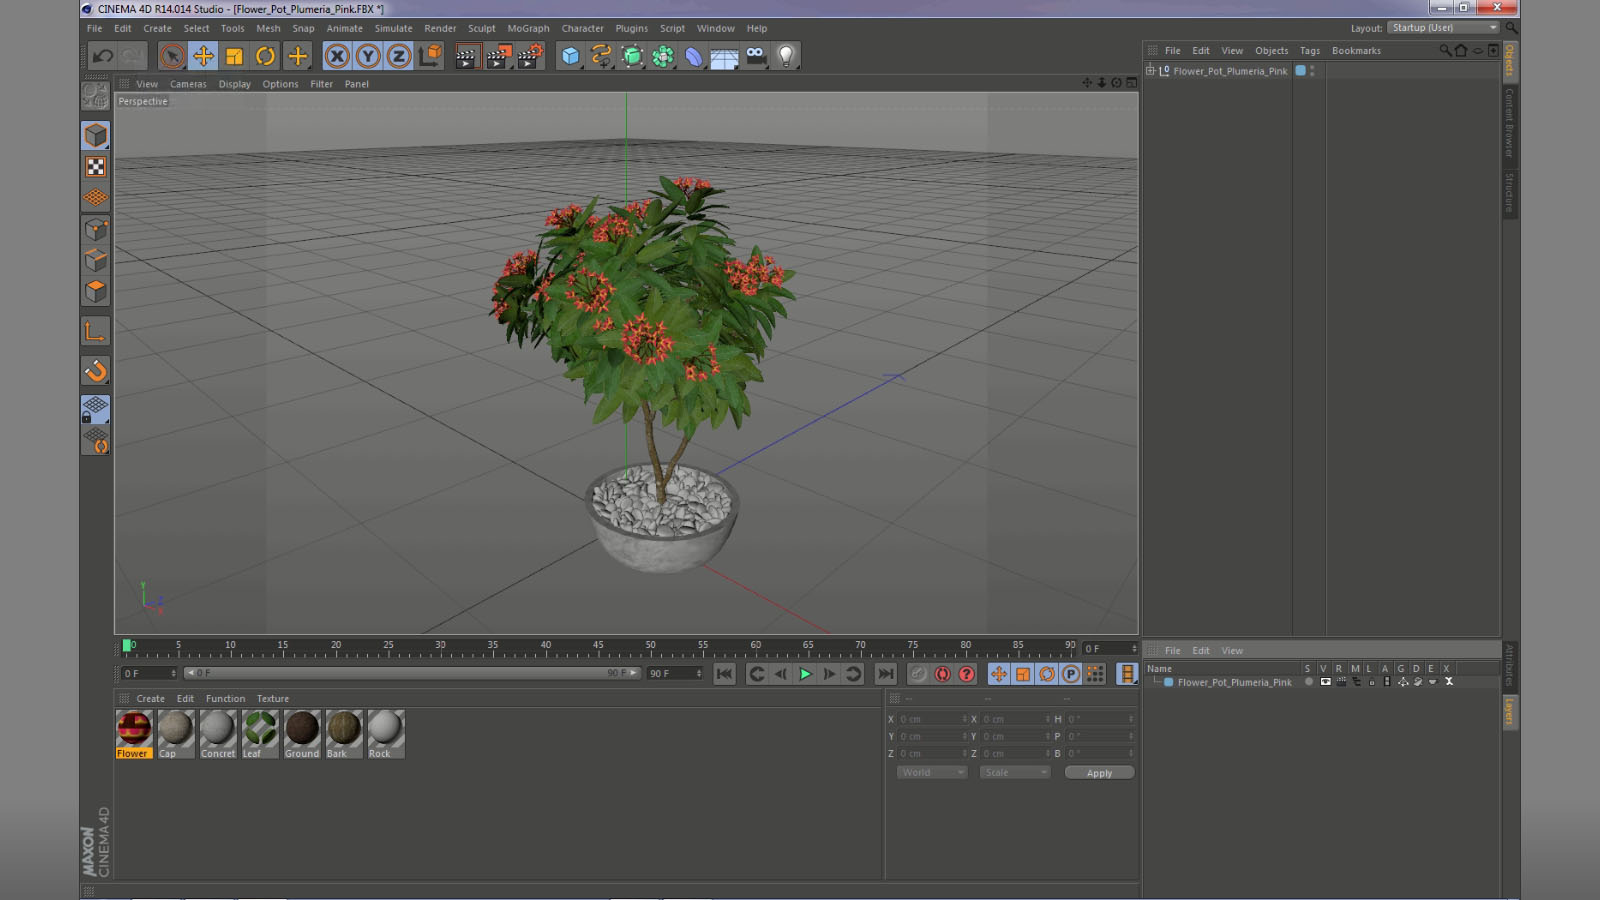Viewport: 1600px width, 900px height.
Task: Click the X position field
Action: click(x=932, y=719)
